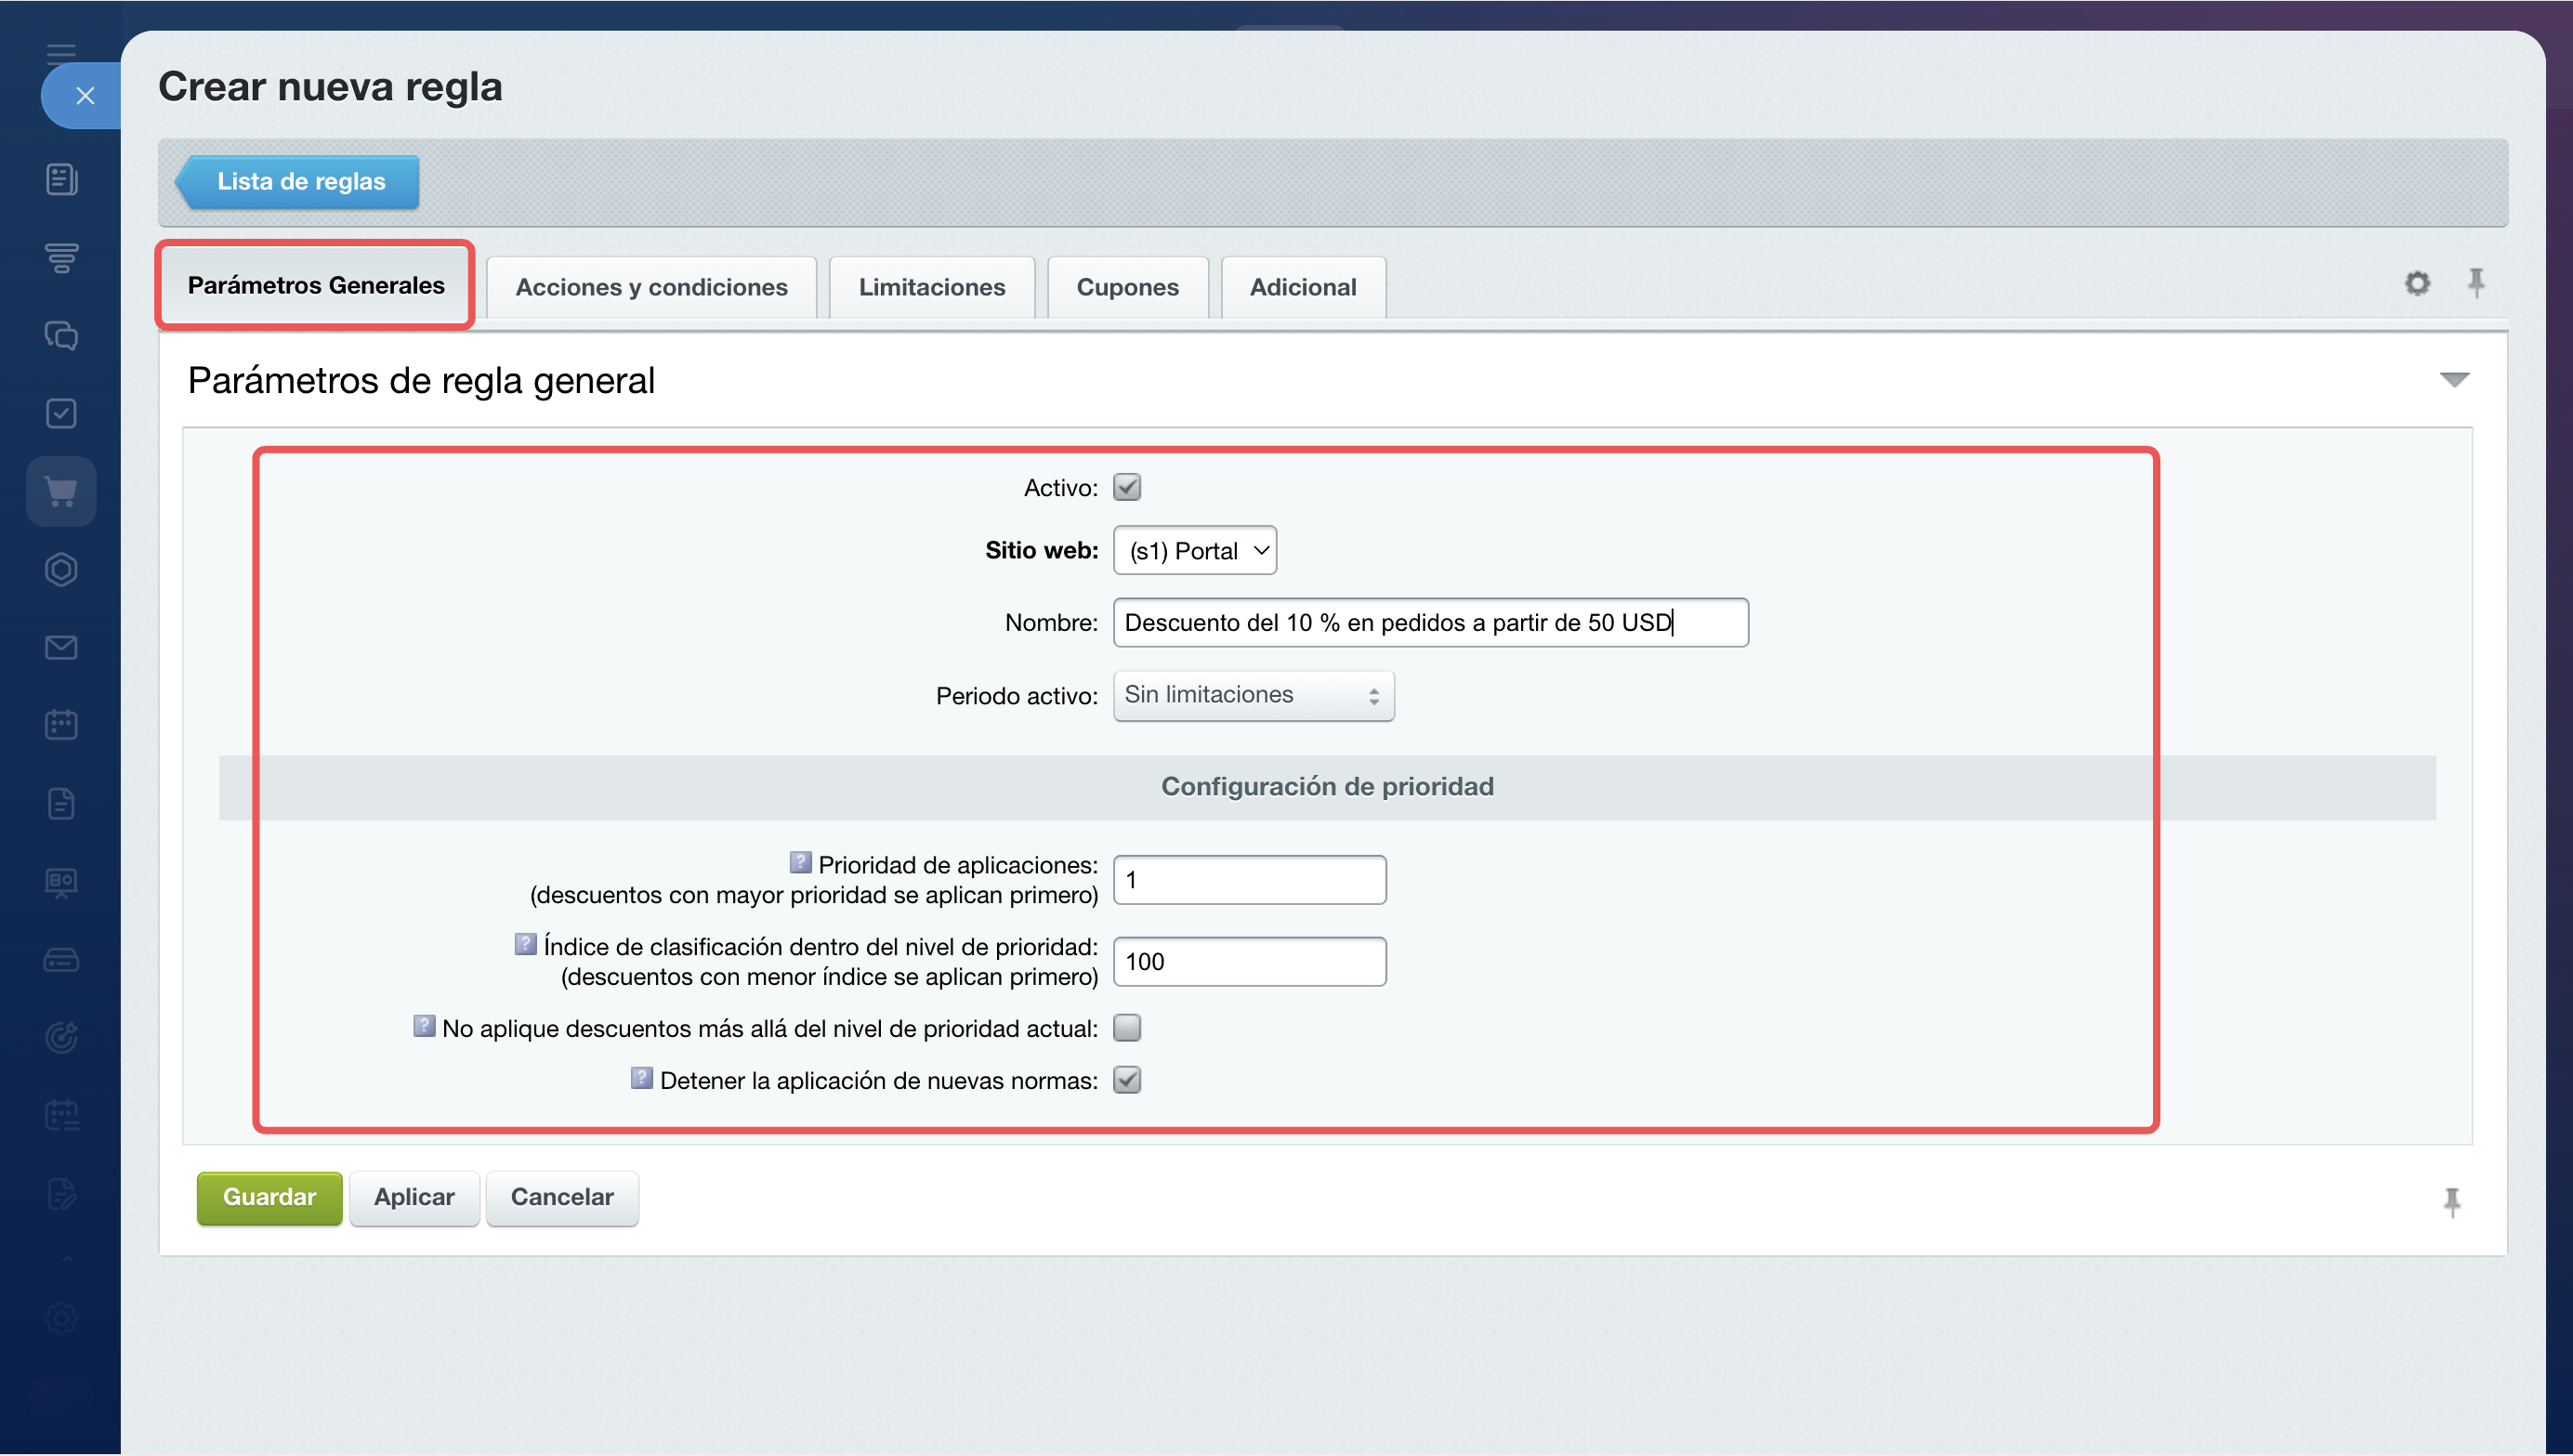
Task: Close the rule creation slider panel
Action: point(84,96)
